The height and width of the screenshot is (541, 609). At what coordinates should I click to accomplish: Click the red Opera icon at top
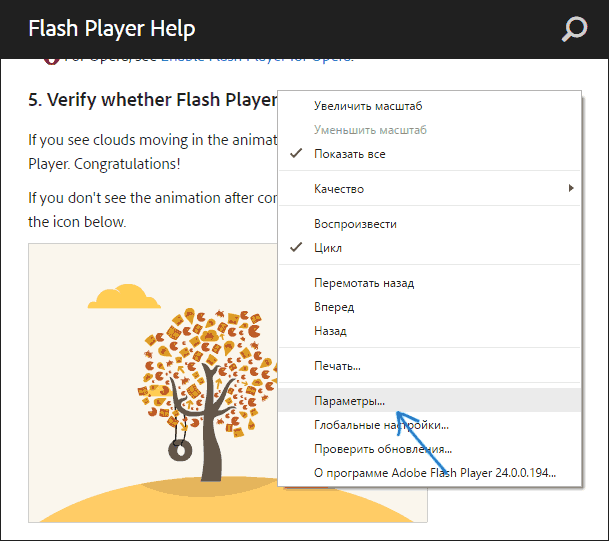pos(50,60)
